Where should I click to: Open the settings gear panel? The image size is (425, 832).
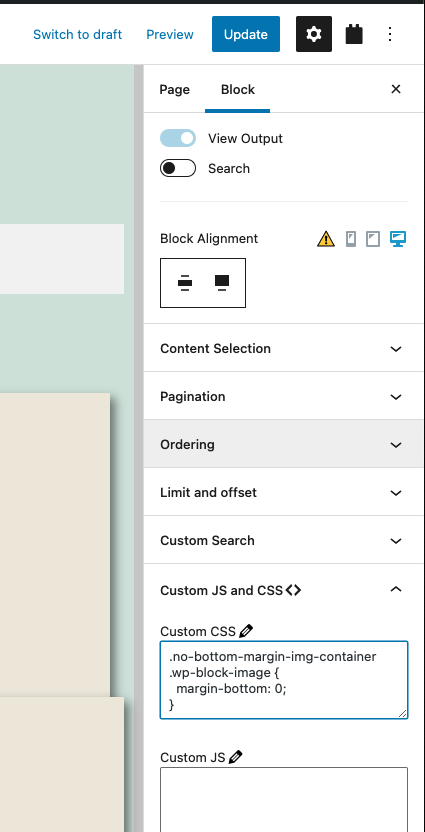(x=314, y=34)
